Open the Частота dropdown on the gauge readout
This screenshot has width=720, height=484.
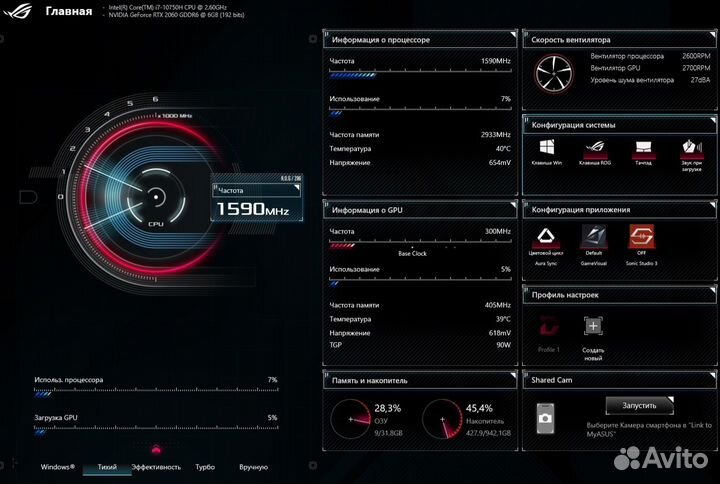click(x=256, y=190)
